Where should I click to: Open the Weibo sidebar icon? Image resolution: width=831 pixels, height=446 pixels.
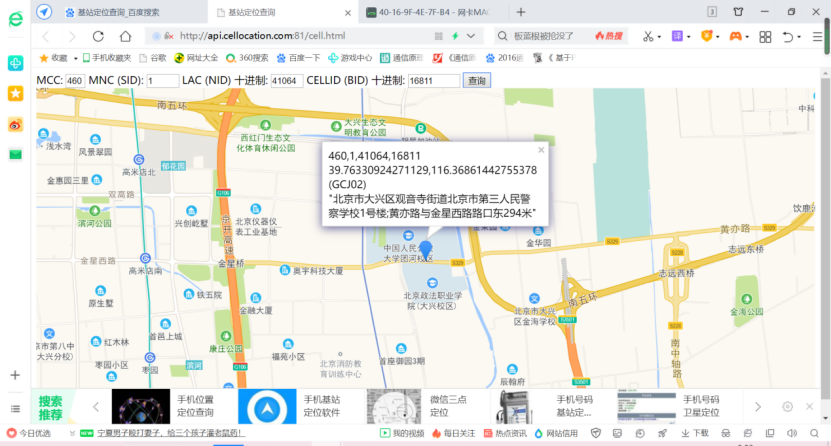[15, 125]
